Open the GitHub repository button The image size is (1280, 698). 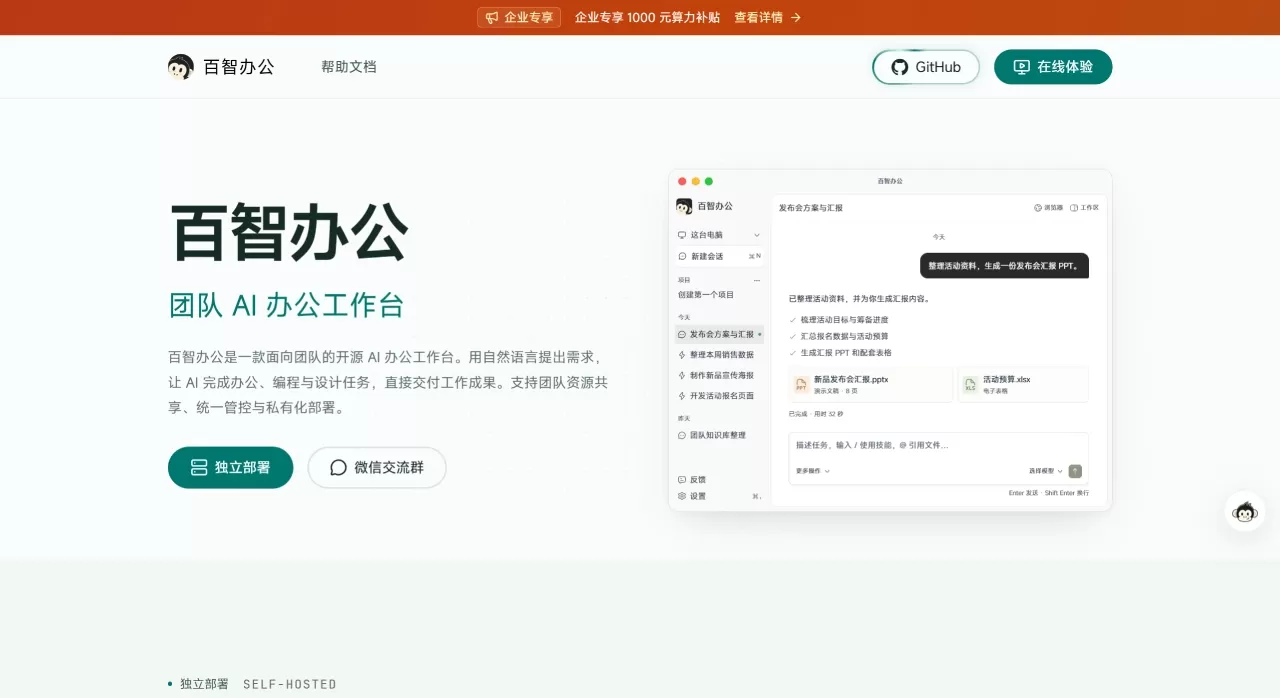(x=926, y=67)
